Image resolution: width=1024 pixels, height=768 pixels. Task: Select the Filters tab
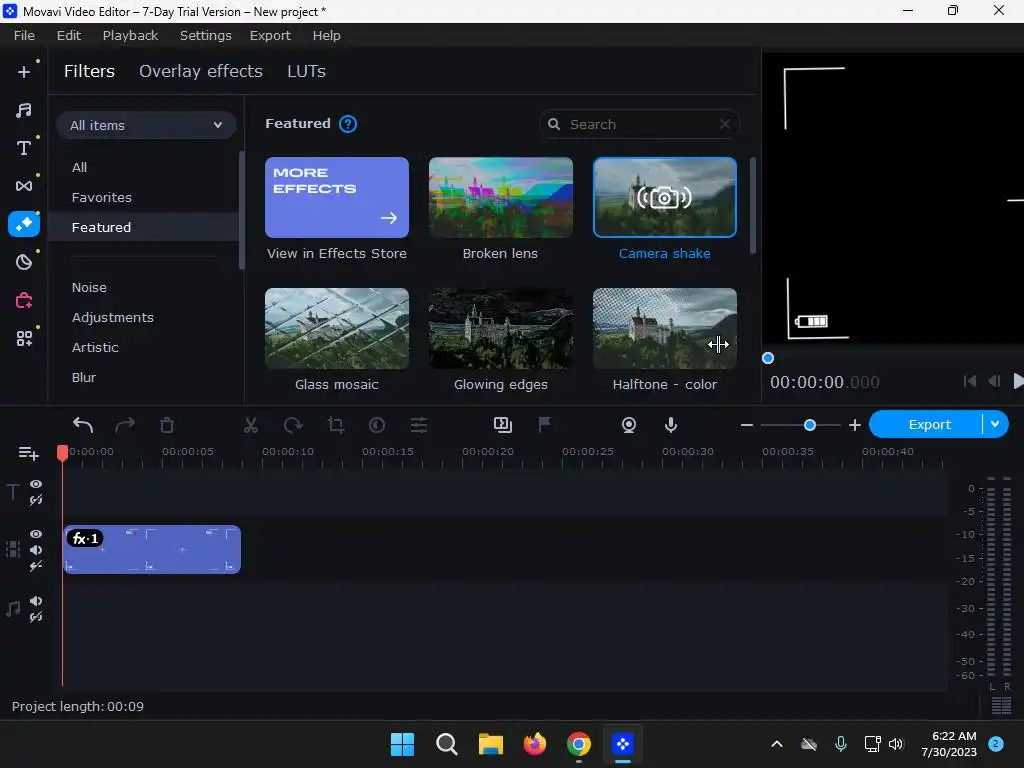(89, 71)
